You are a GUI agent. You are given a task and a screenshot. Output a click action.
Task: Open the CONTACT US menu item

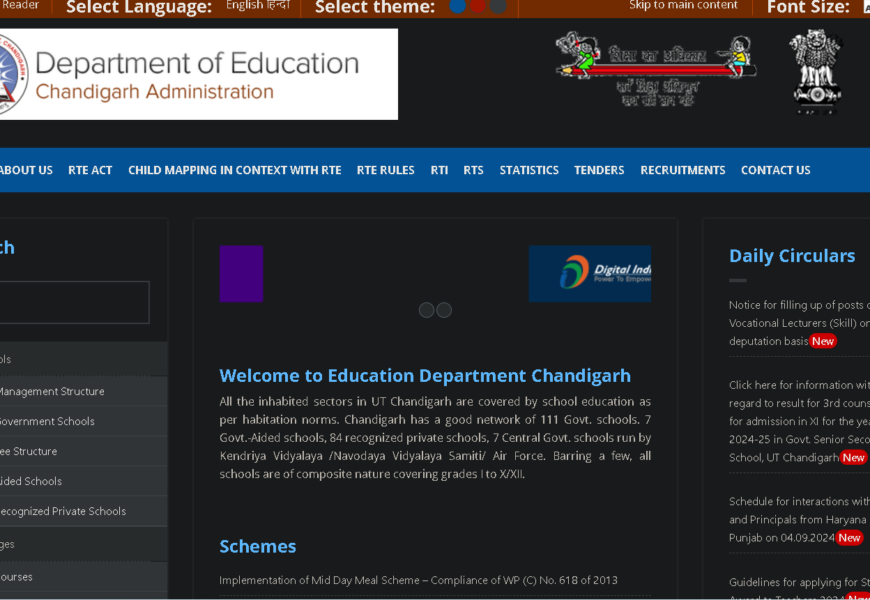(x=776, y=170)
